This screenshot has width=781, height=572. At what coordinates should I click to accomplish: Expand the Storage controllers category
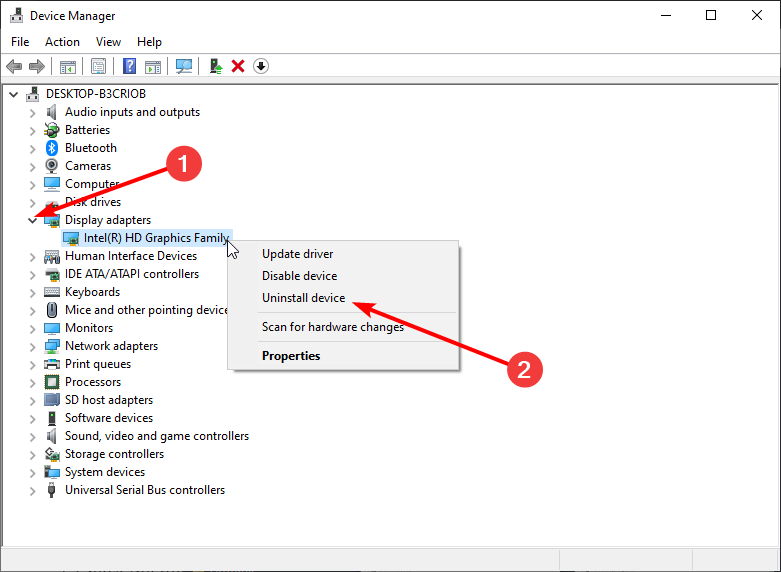(33, 454)
